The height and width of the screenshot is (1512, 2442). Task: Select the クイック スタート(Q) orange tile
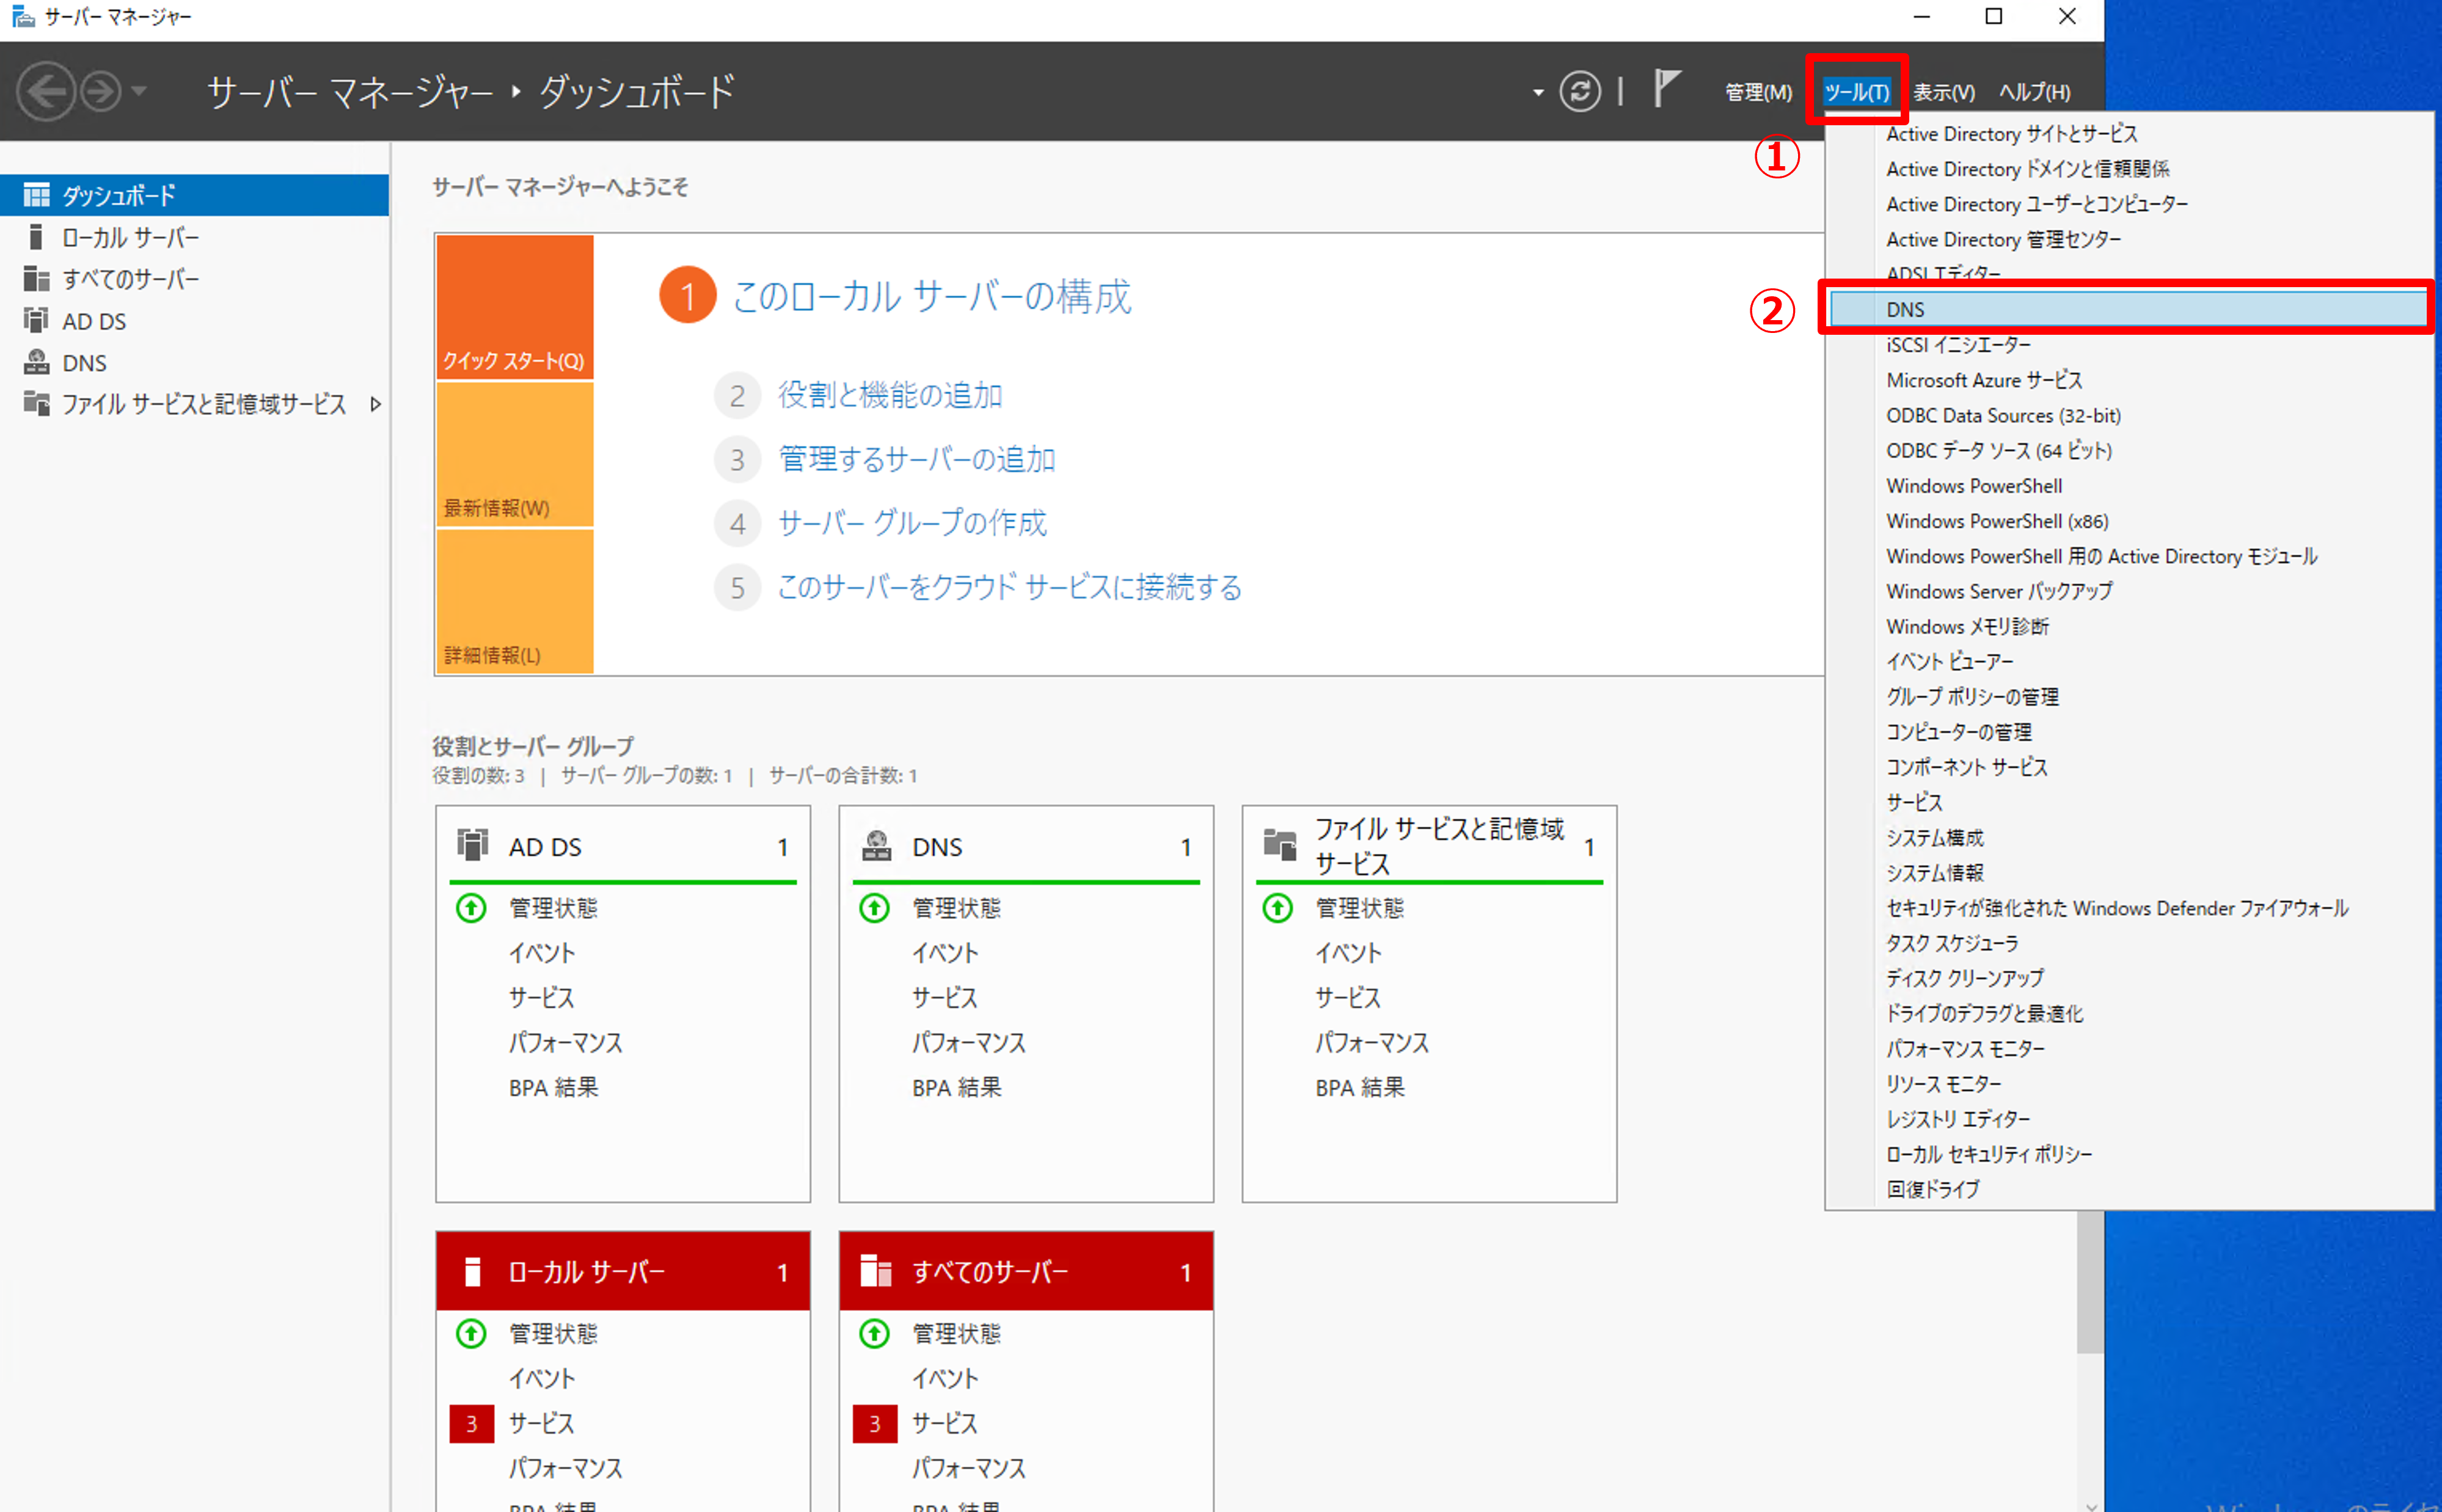click(x=514, y=306)
